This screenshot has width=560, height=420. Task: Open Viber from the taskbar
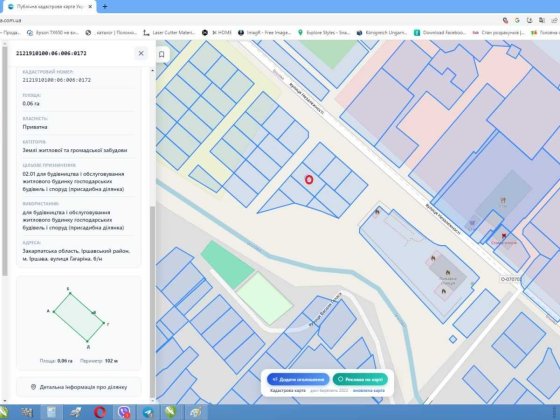[124, 412]
